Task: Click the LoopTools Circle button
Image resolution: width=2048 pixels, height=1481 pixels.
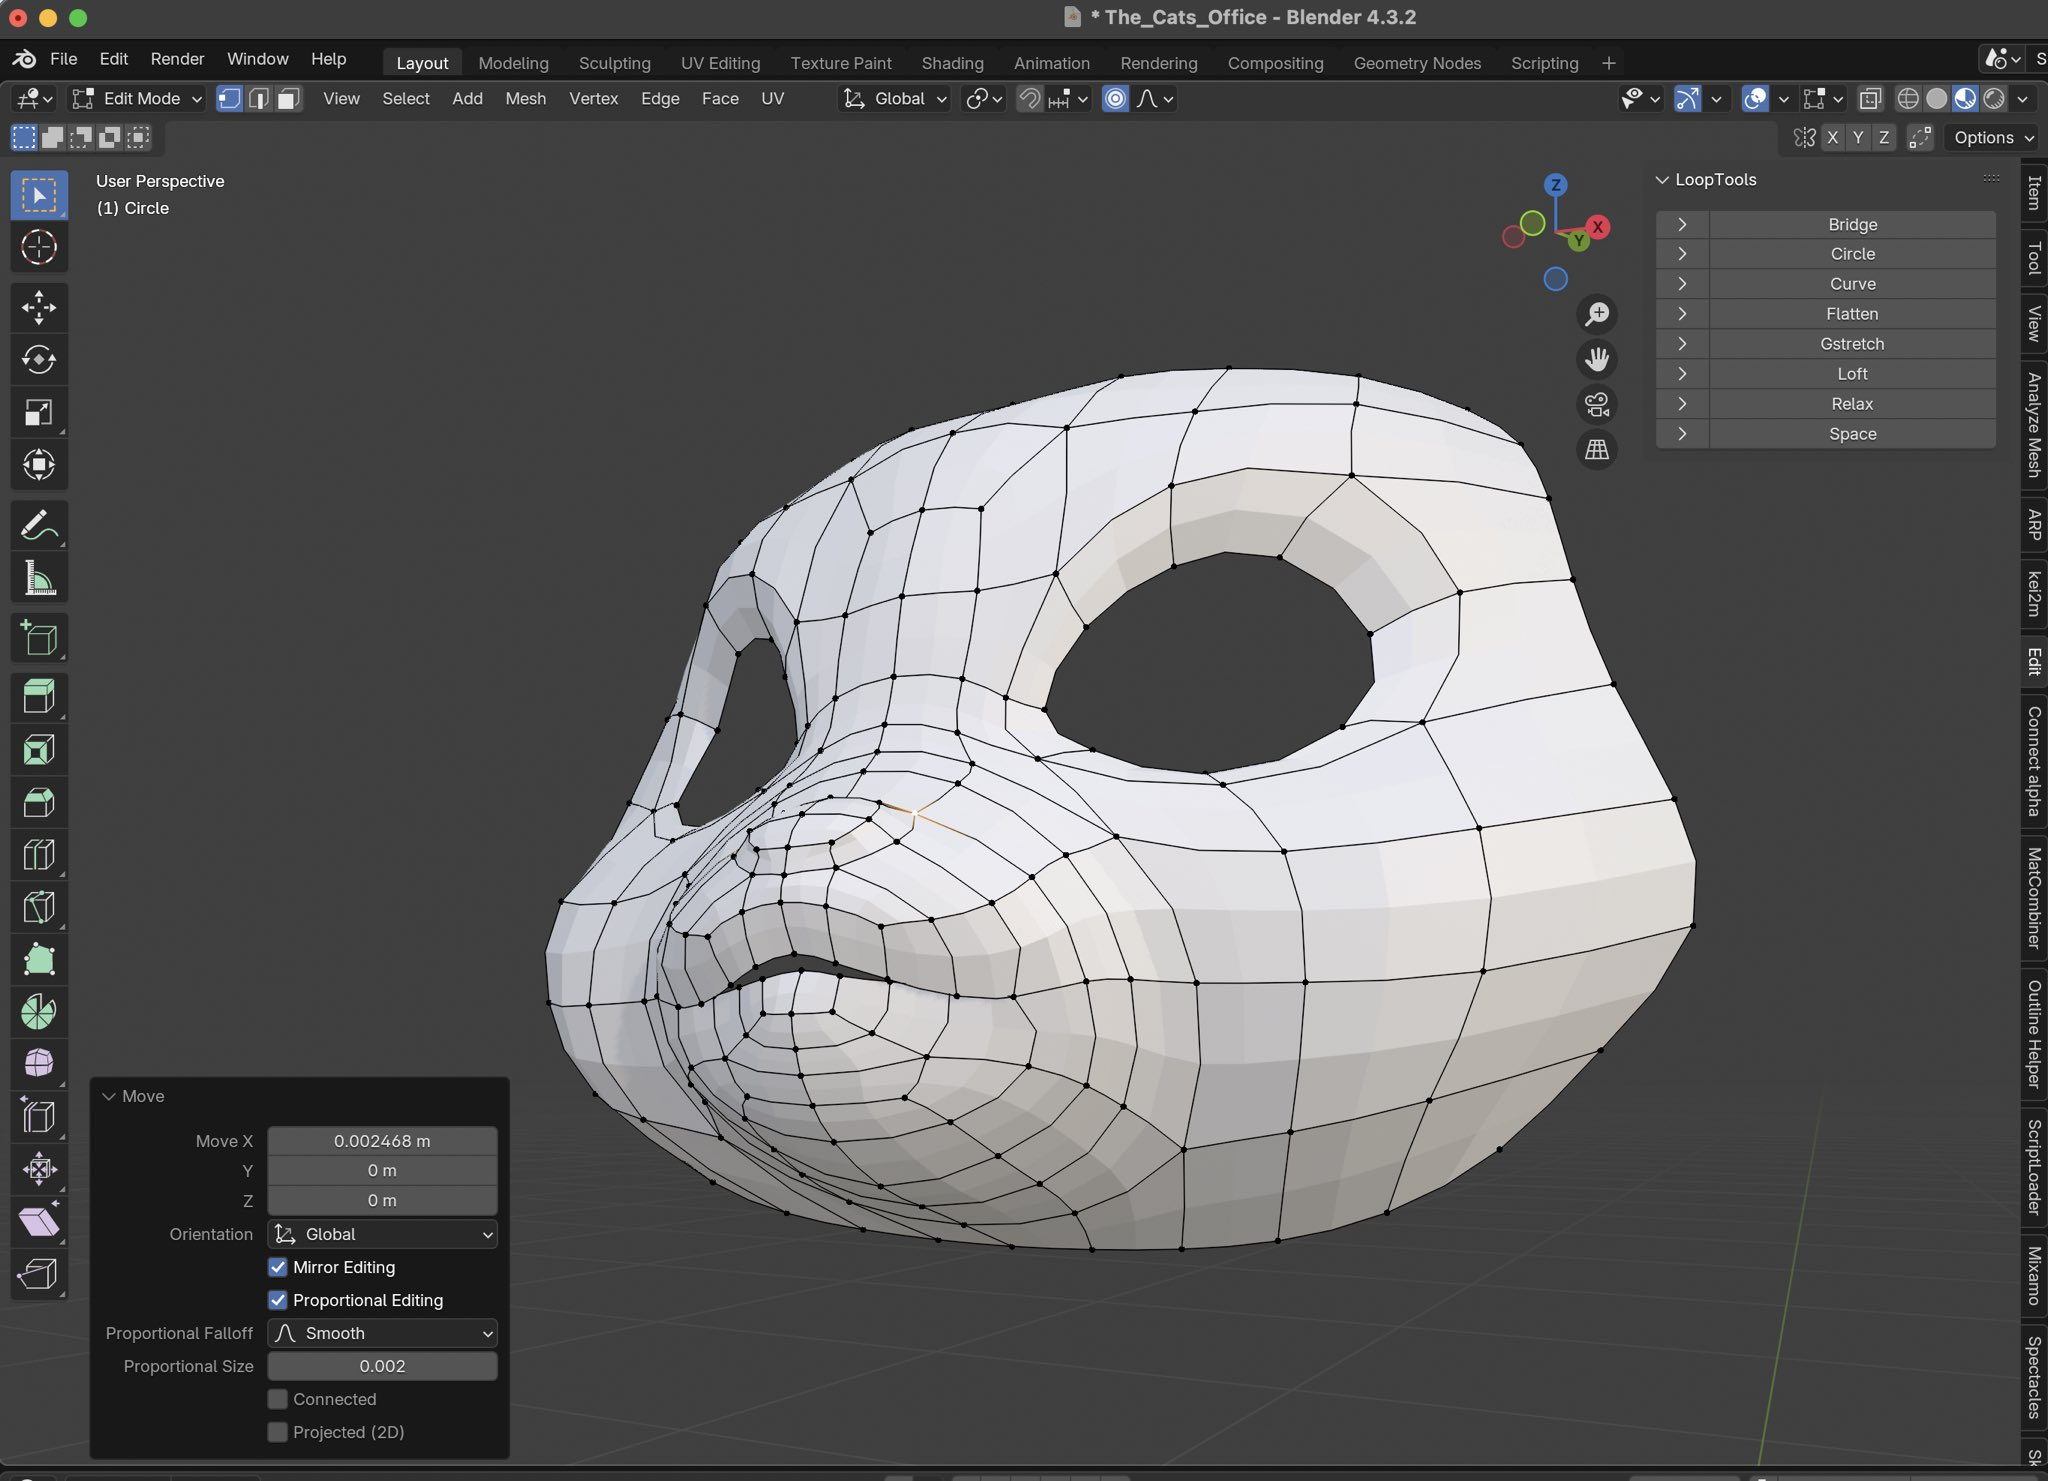Action: pos(1852,254)
